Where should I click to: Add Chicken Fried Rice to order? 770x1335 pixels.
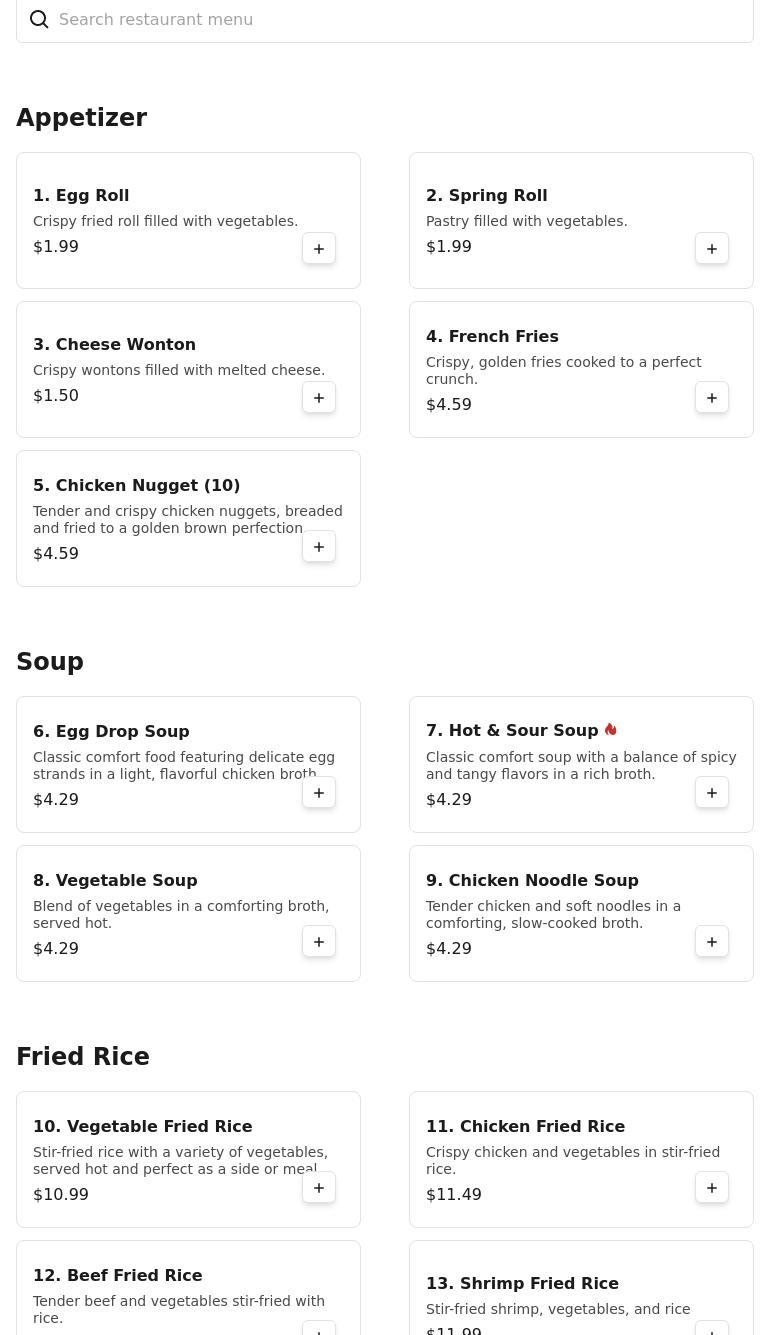tap(712, 1188)
